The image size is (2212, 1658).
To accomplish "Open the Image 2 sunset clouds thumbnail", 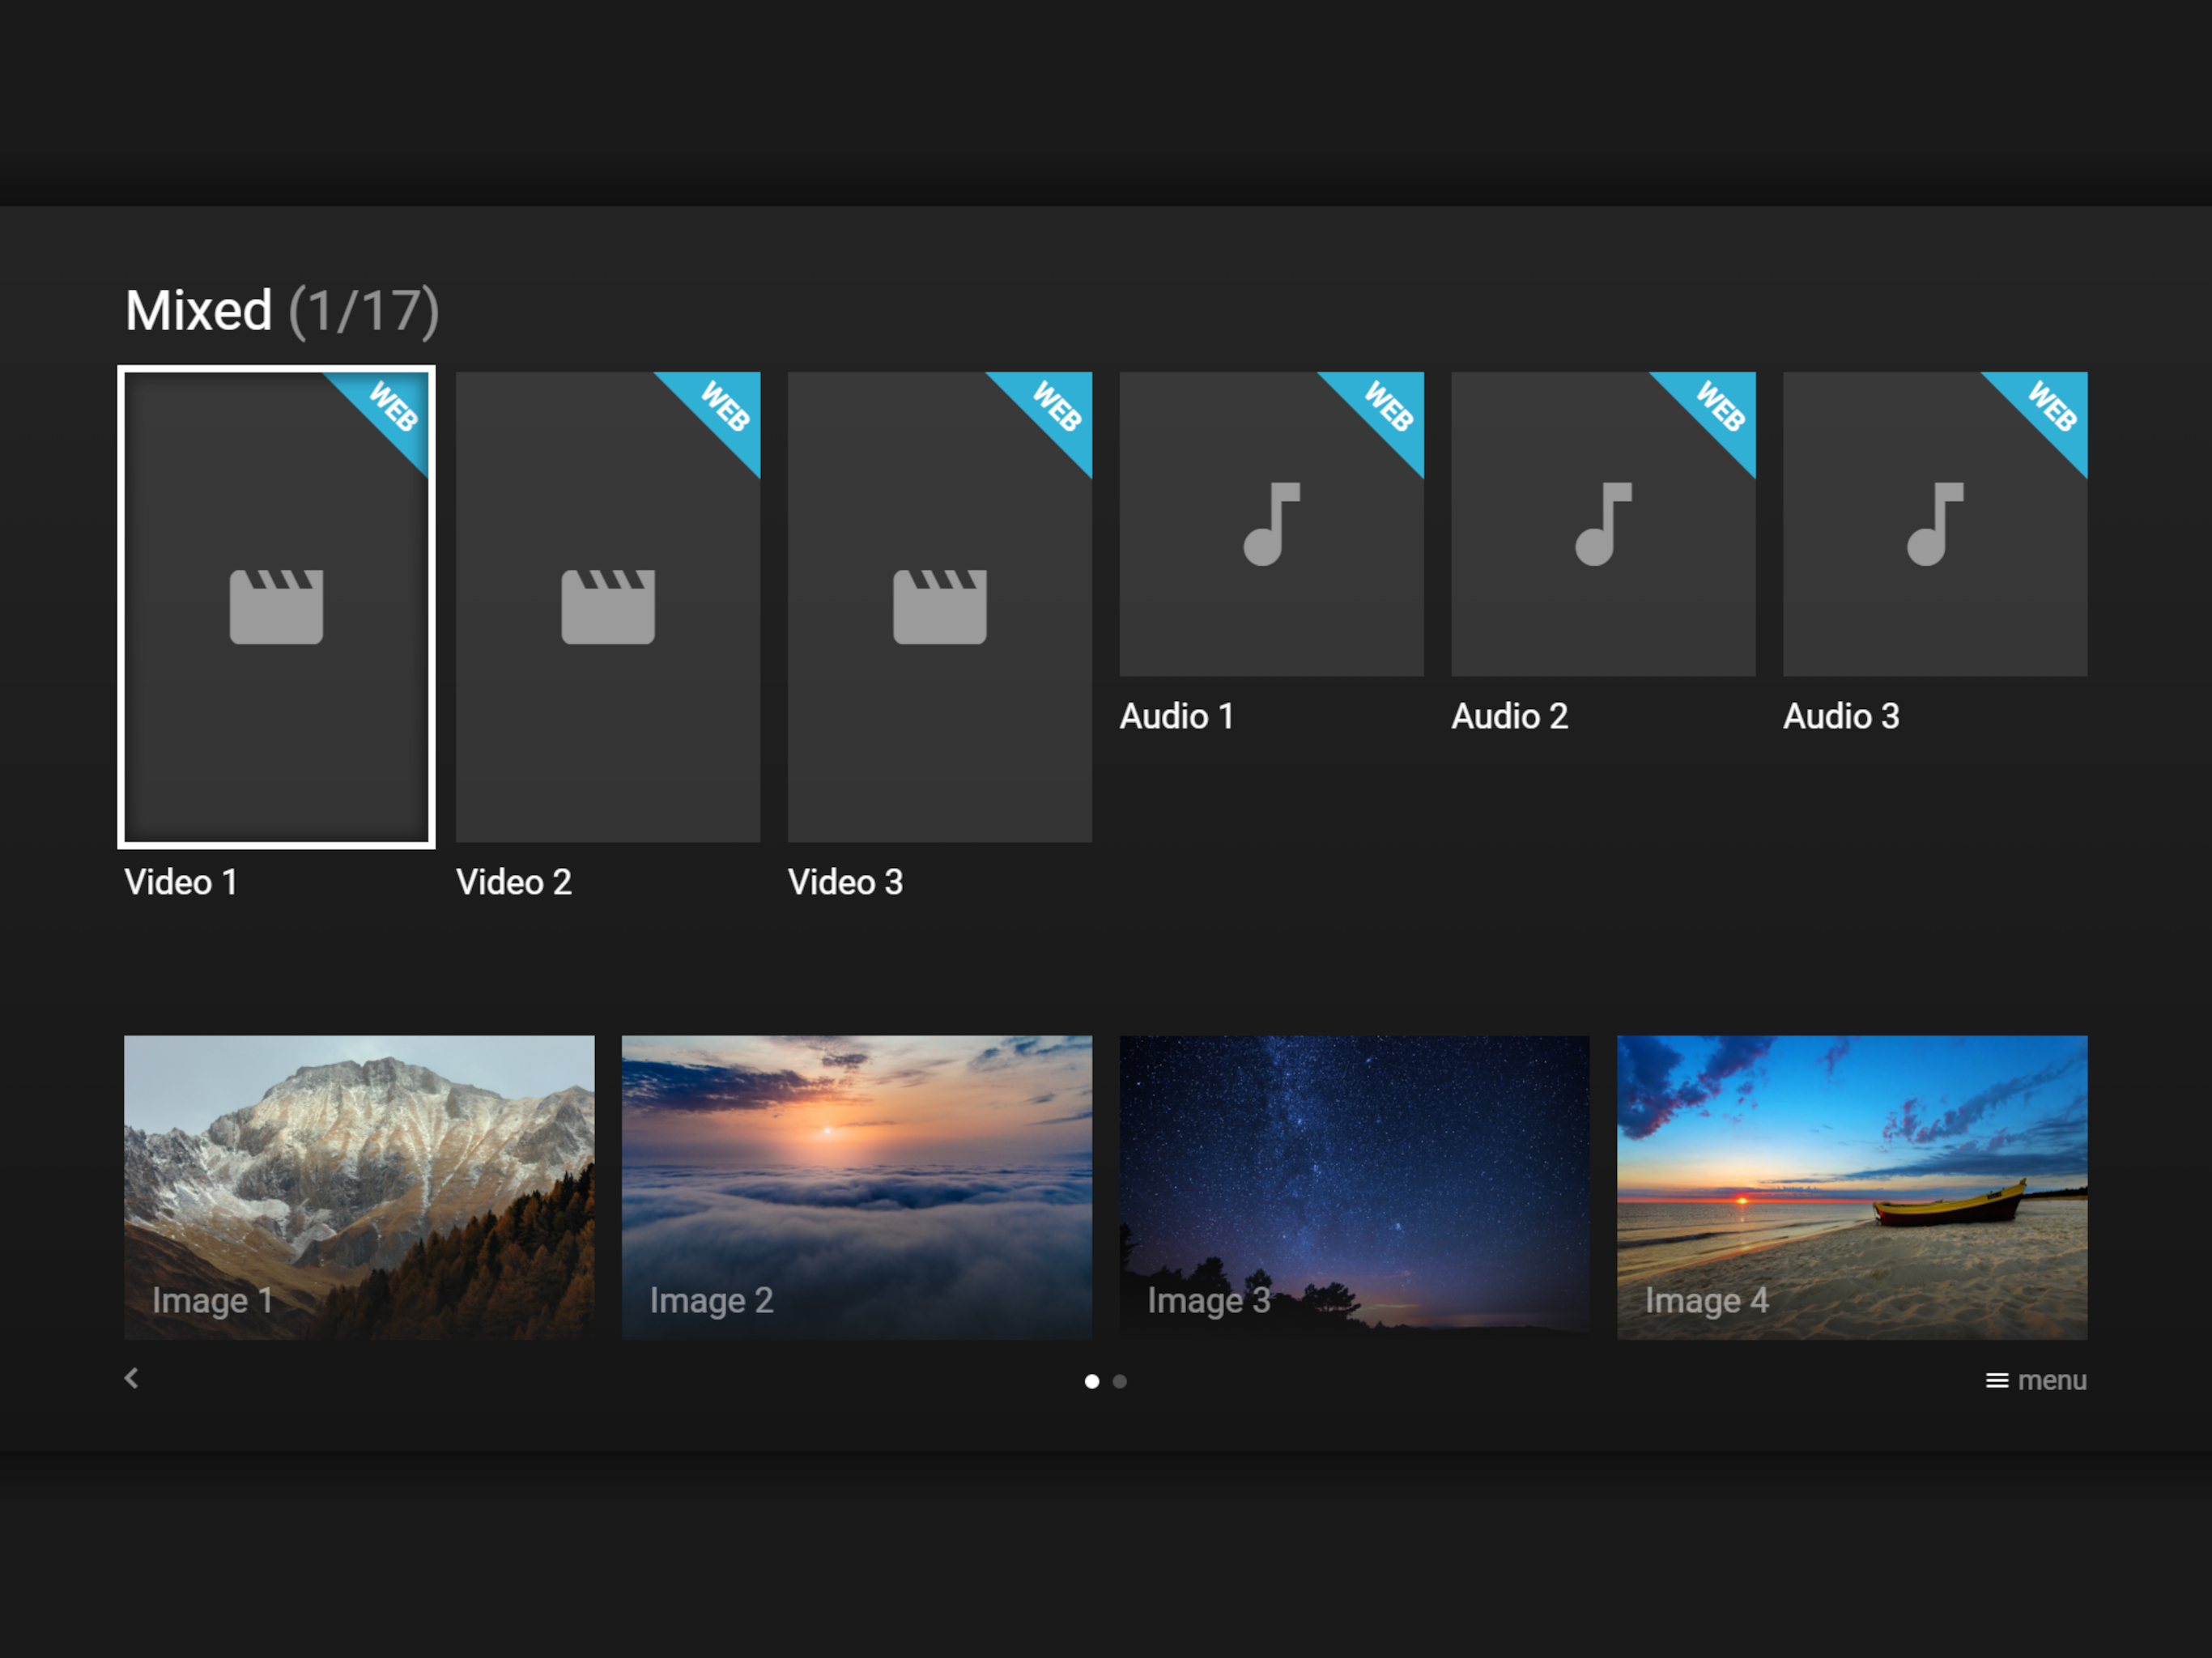I will (x=856, y=1186).
